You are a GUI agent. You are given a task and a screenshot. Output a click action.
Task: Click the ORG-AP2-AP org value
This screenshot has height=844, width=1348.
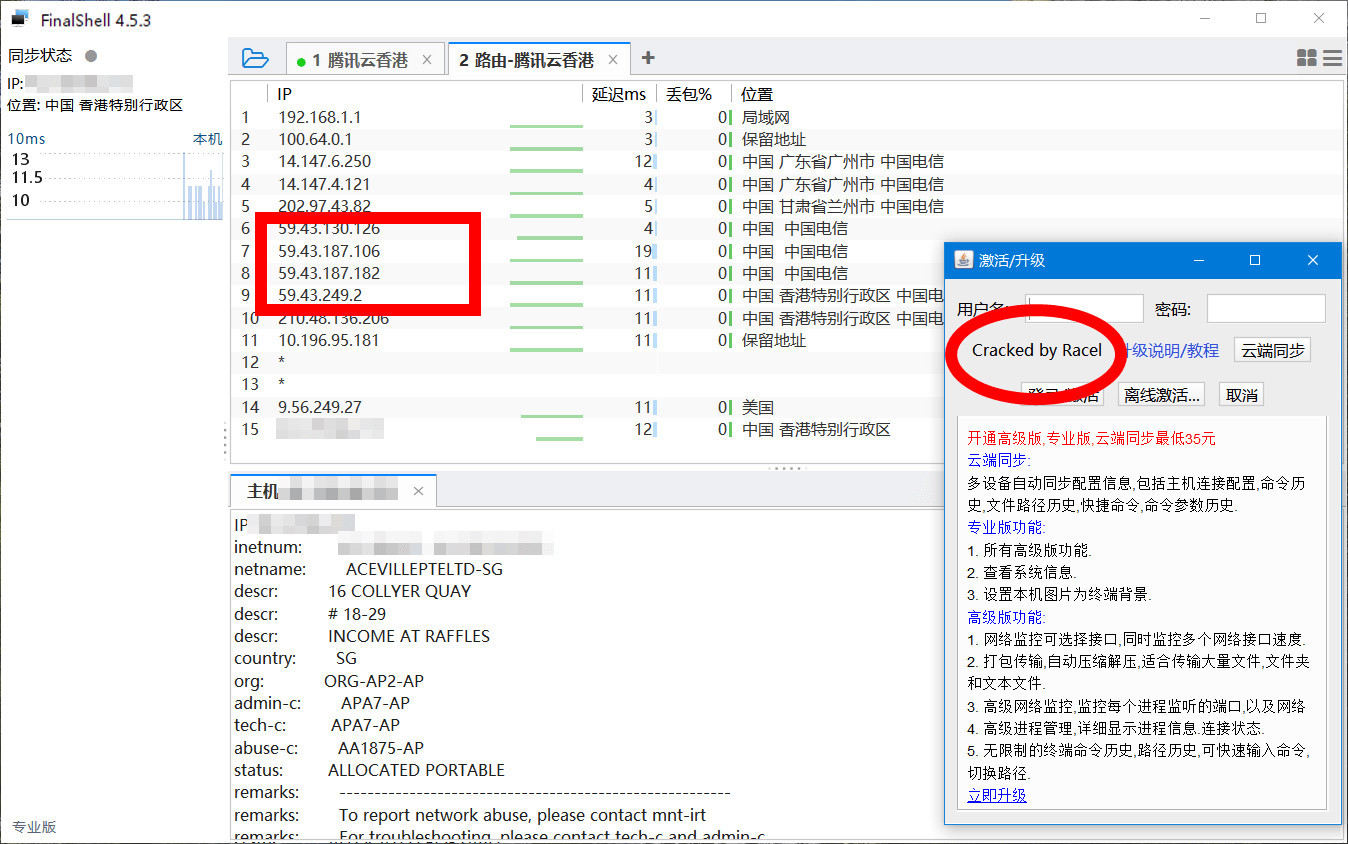[x=374, y=681]
